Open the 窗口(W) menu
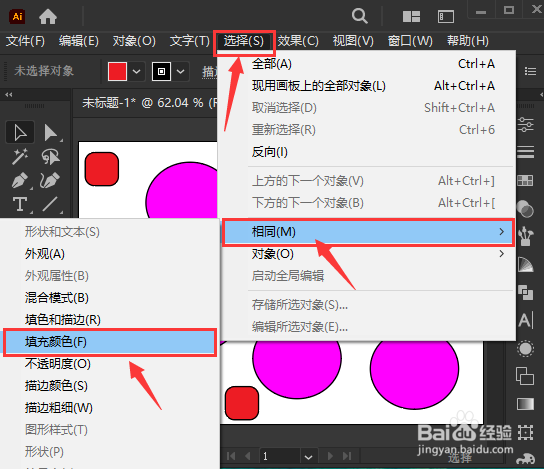Image resolution: width=544 pixels, height=469 pixels. click(410, 41)
